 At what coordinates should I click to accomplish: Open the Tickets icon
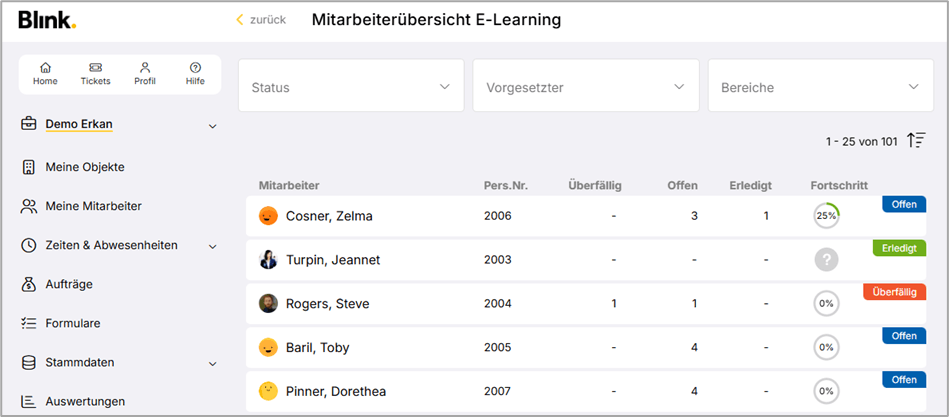coord(95,68)
